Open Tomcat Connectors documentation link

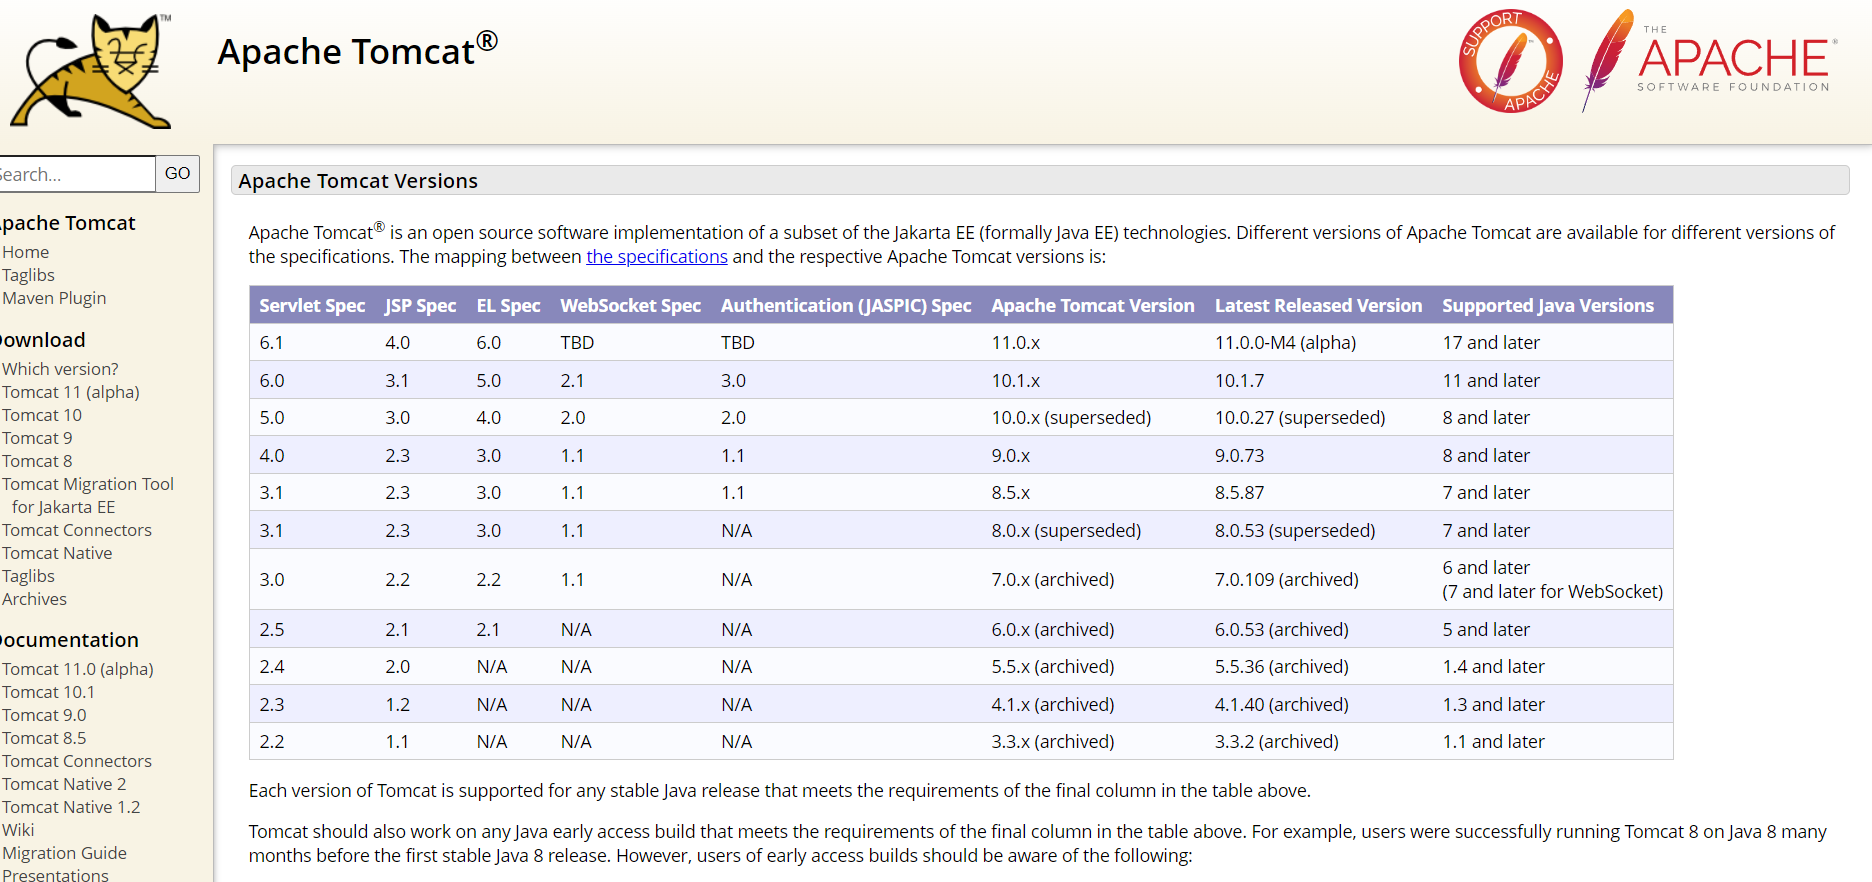(x=77, y=761)
